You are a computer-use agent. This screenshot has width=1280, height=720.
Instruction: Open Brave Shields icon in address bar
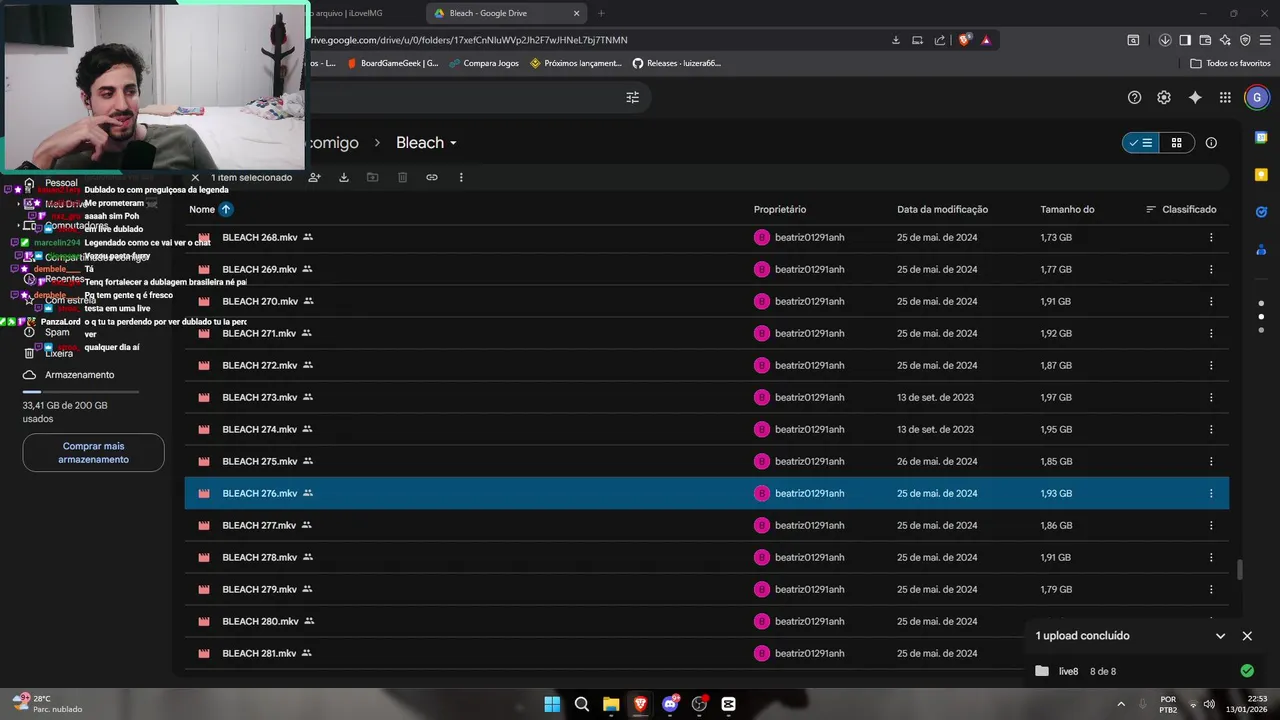click(x=964, y=40)
